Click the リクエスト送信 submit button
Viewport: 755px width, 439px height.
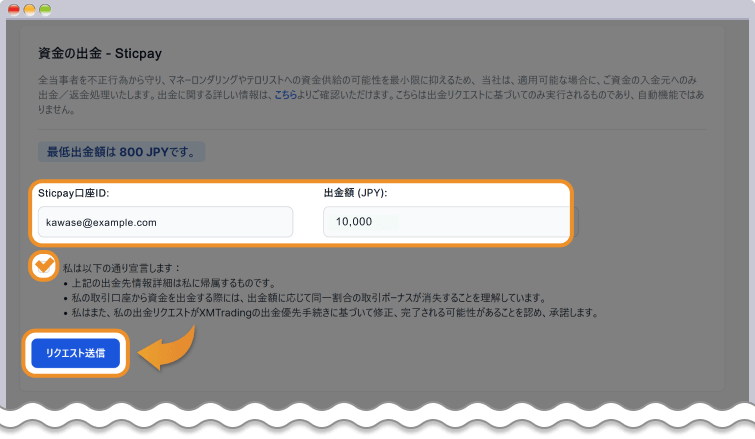[75, 352]
